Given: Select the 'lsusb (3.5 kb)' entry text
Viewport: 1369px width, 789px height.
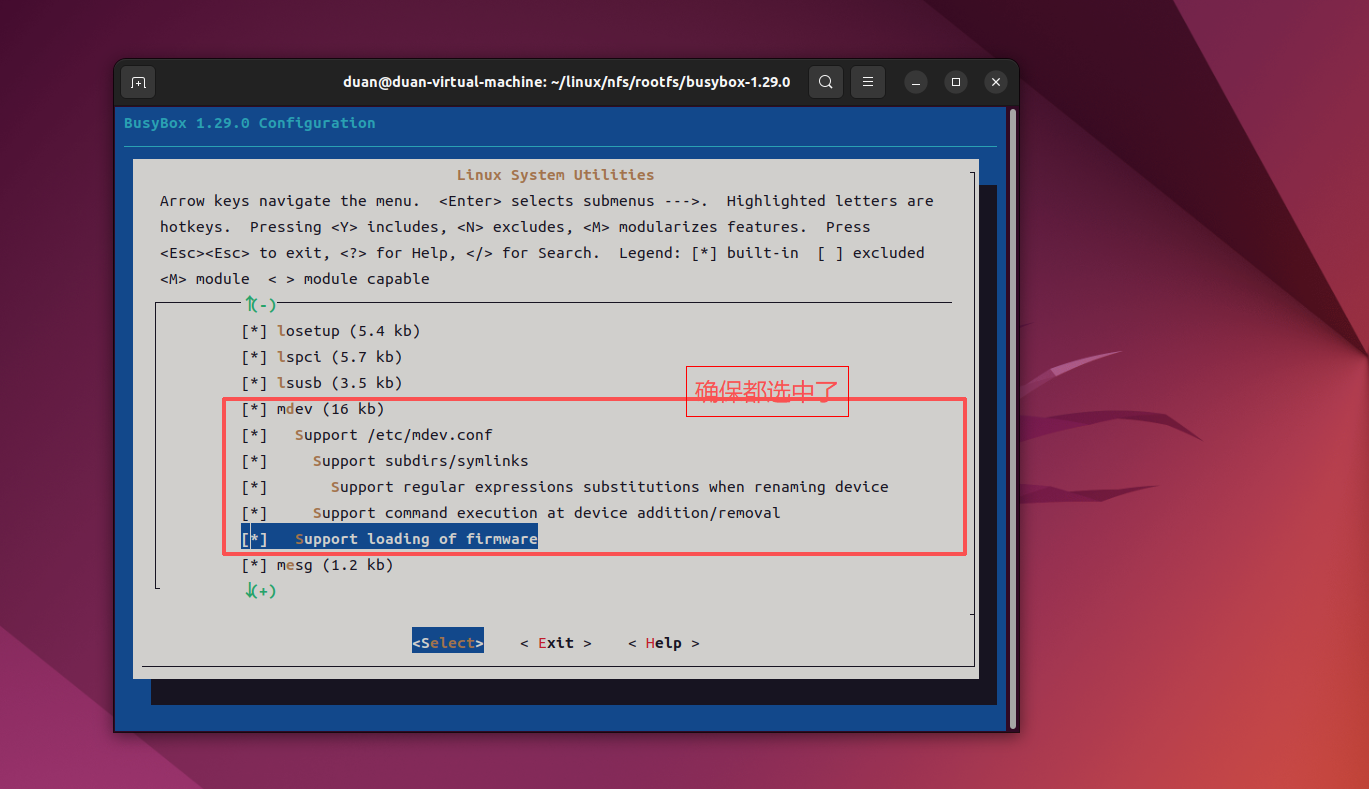Looking at the screenshot, I should pyautogui.click(x=340, y=383).
